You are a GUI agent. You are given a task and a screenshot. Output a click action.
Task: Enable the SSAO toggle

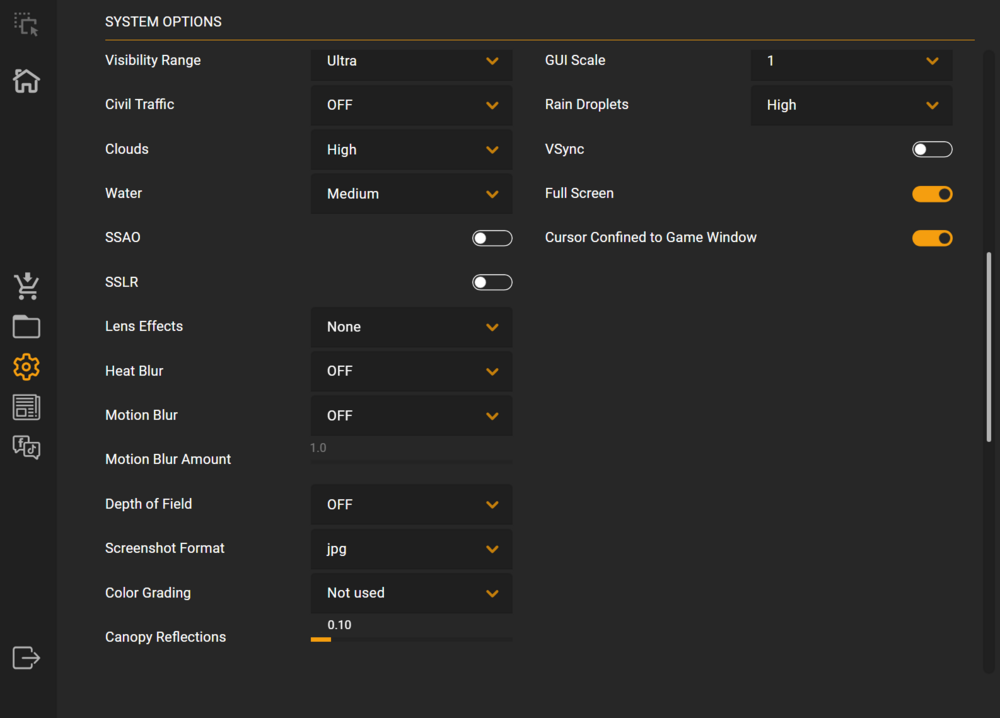492,238
